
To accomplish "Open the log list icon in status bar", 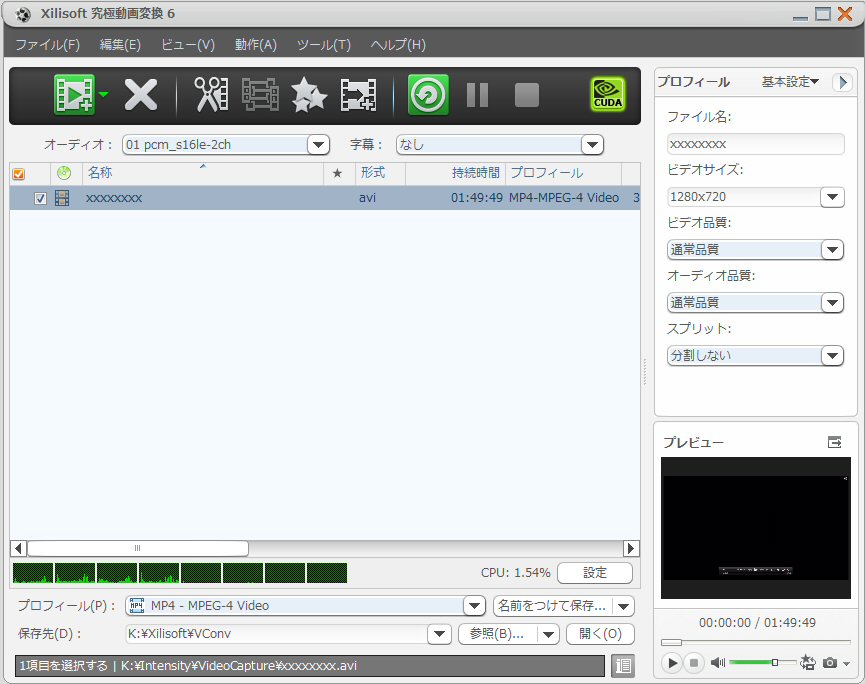I will (623, 666).
